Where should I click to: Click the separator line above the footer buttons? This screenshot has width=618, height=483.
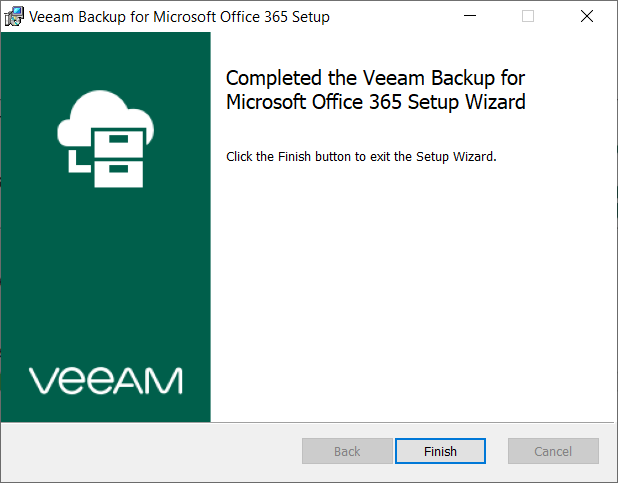click(x=410, y=422)
